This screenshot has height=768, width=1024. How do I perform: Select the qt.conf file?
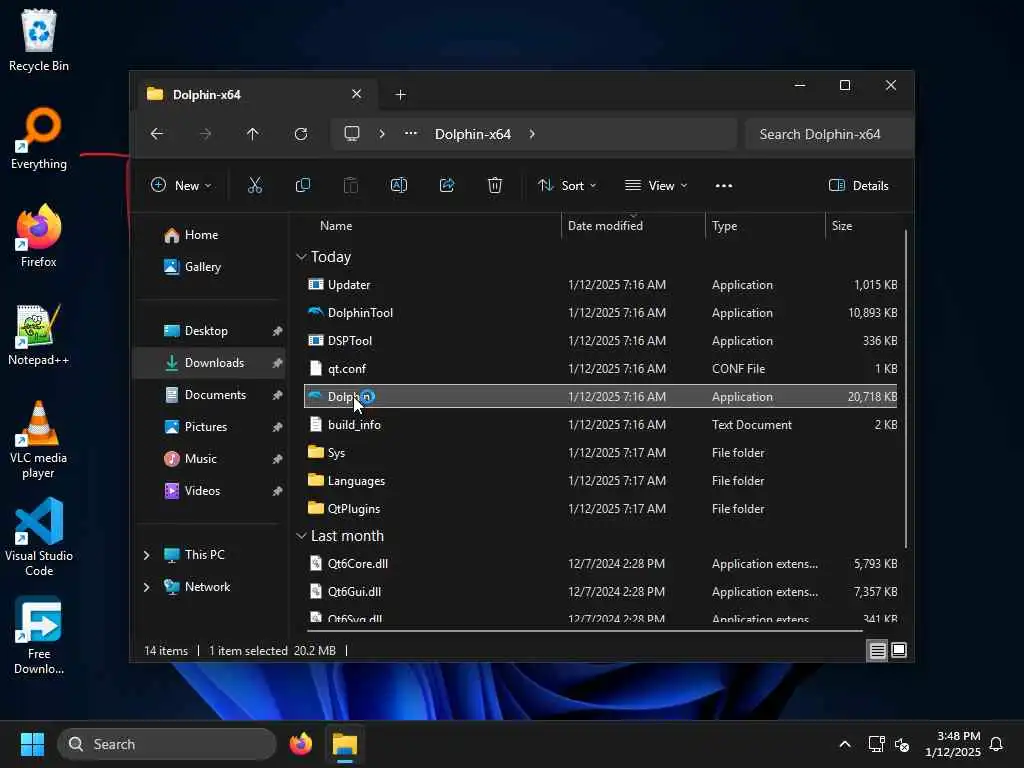pyautogui.click(x=601, y=369)
